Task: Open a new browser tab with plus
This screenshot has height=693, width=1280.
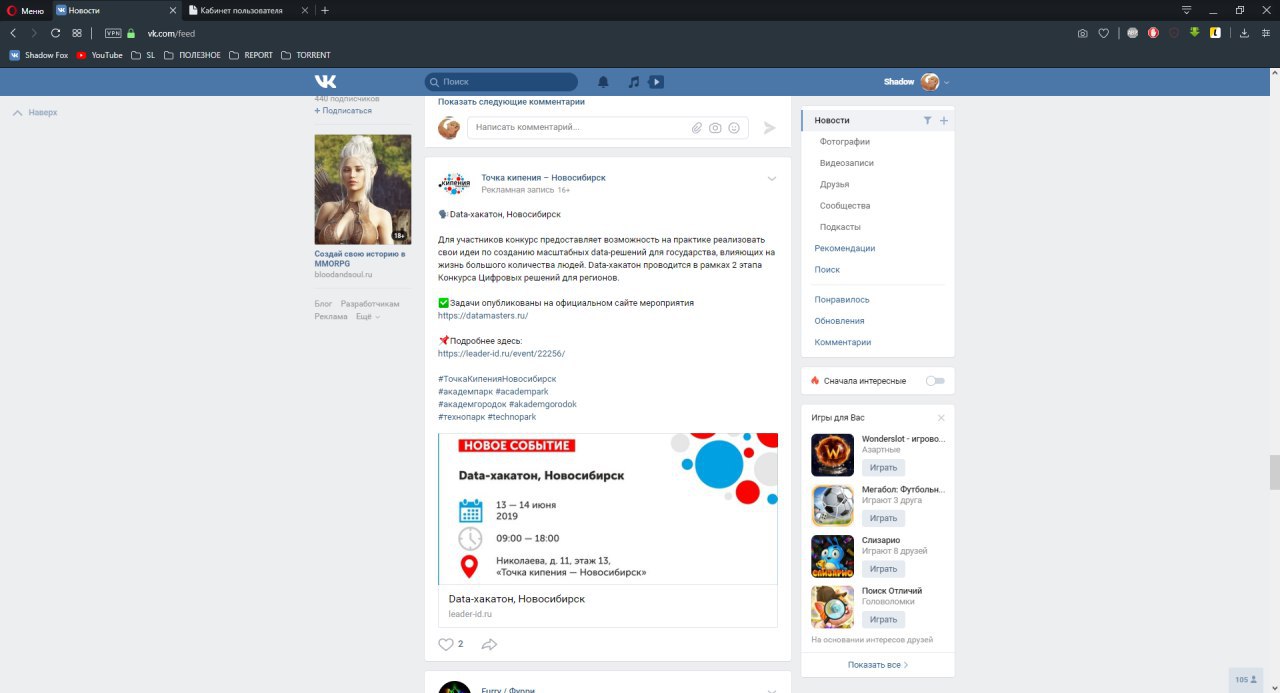Action: coord(325,10)
